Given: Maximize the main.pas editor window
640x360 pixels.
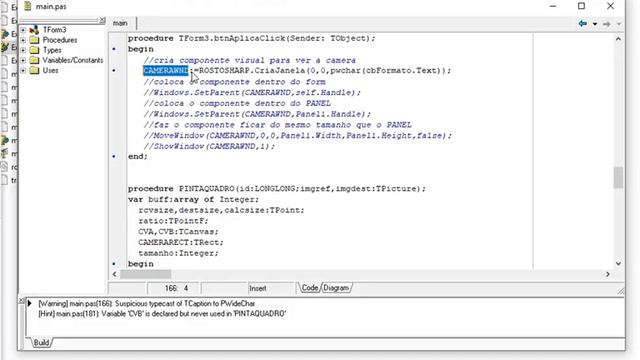Looking at the screenshot, I should point(581,6).
